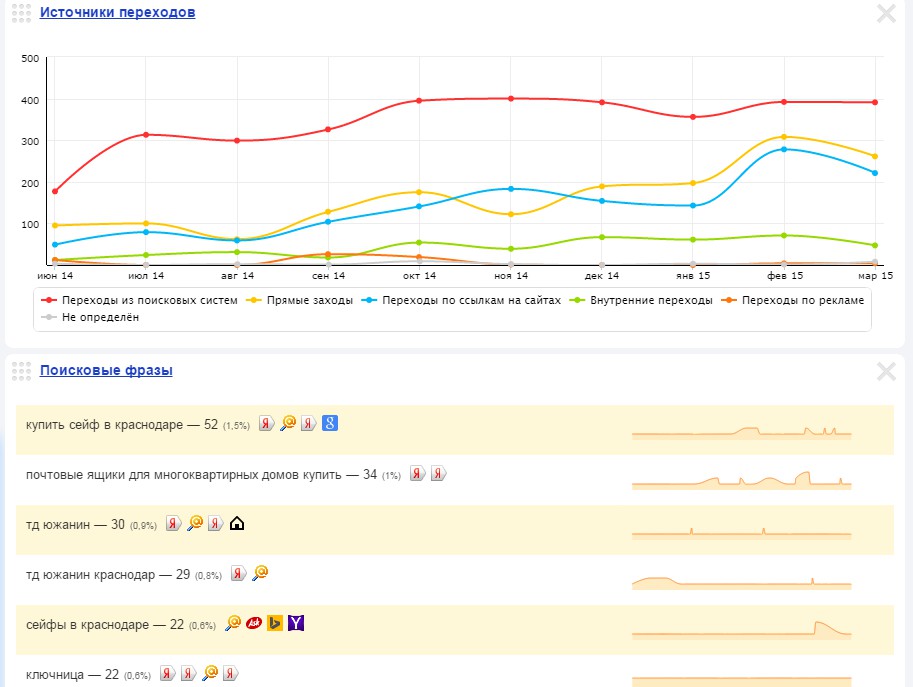The width and height of the screenshot is (913, 687).
Task: Click the июл 14 axis label
Action: 146,275
